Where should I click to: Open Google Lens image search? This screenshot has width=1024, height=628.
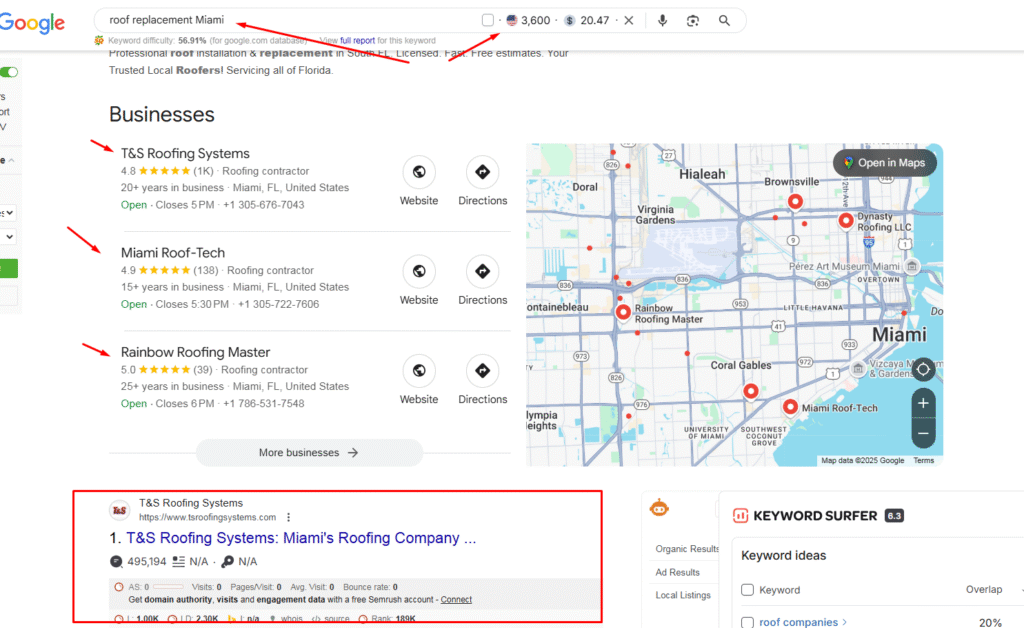click(693, 21)
